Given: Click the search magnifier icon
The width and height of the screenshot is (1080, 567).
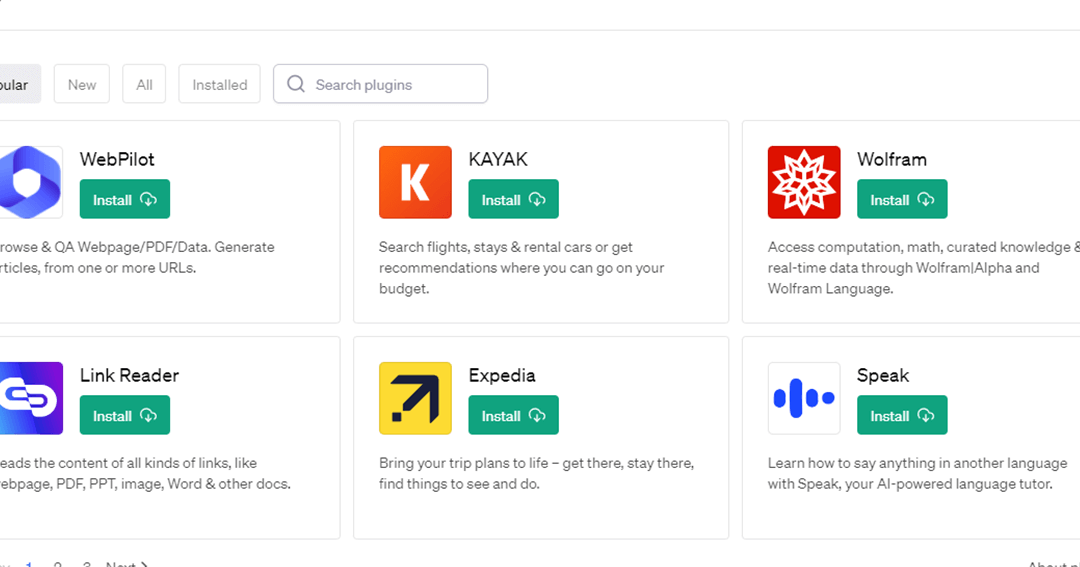Looking at the screenshot, I should point(296,84).
